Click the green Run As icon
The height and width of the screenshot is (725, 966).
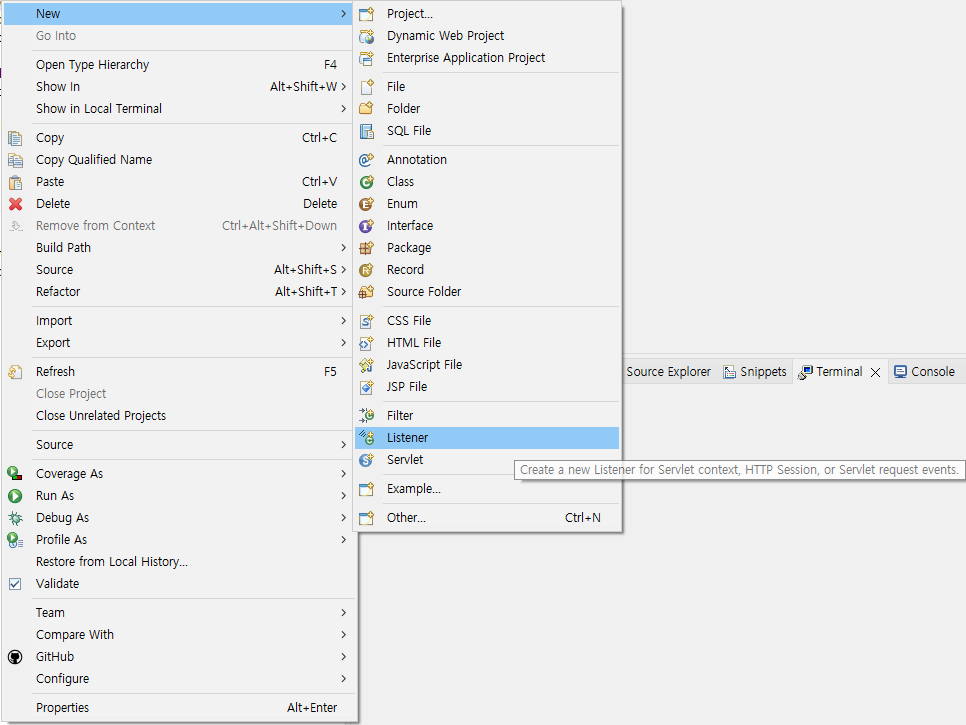click(15, 496)
